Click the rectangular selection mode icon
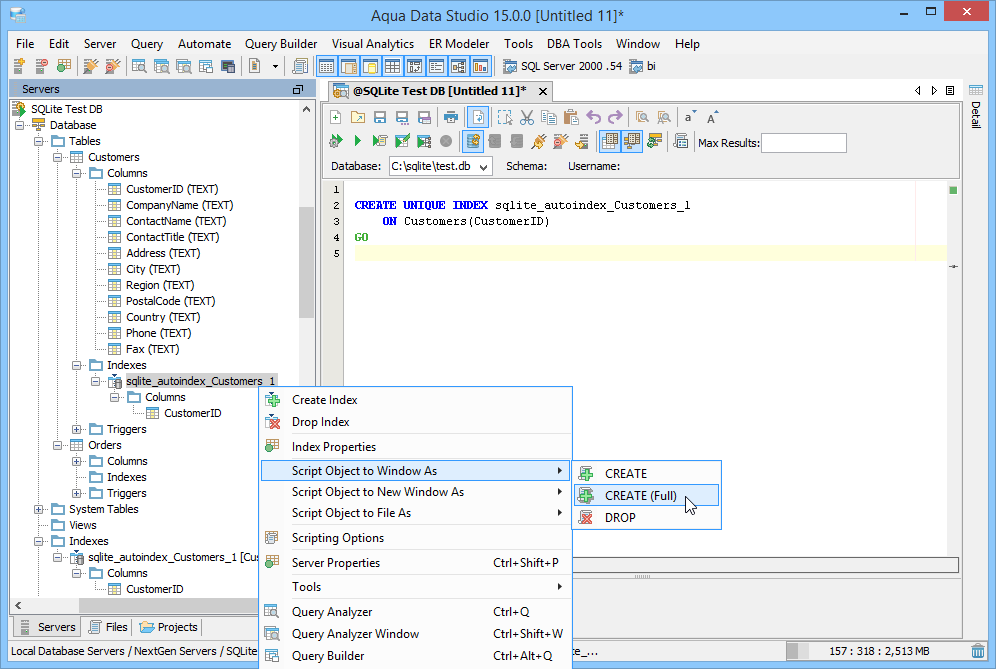996x669 pixels. click(505, 118)
